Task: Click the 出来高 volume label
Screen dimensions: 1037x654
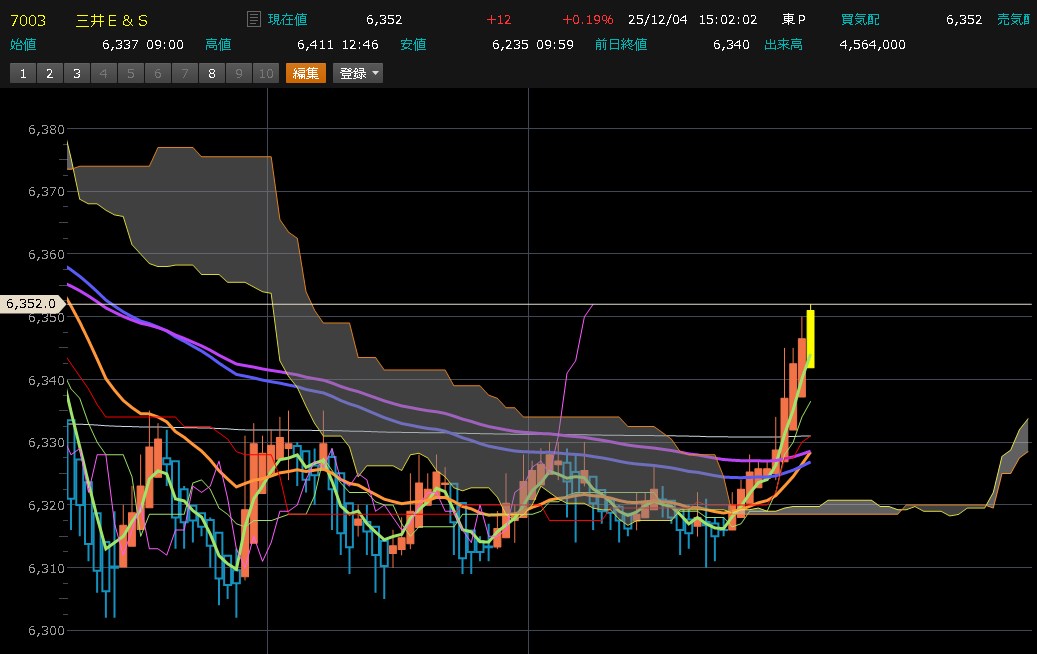Action: point(783,44)
